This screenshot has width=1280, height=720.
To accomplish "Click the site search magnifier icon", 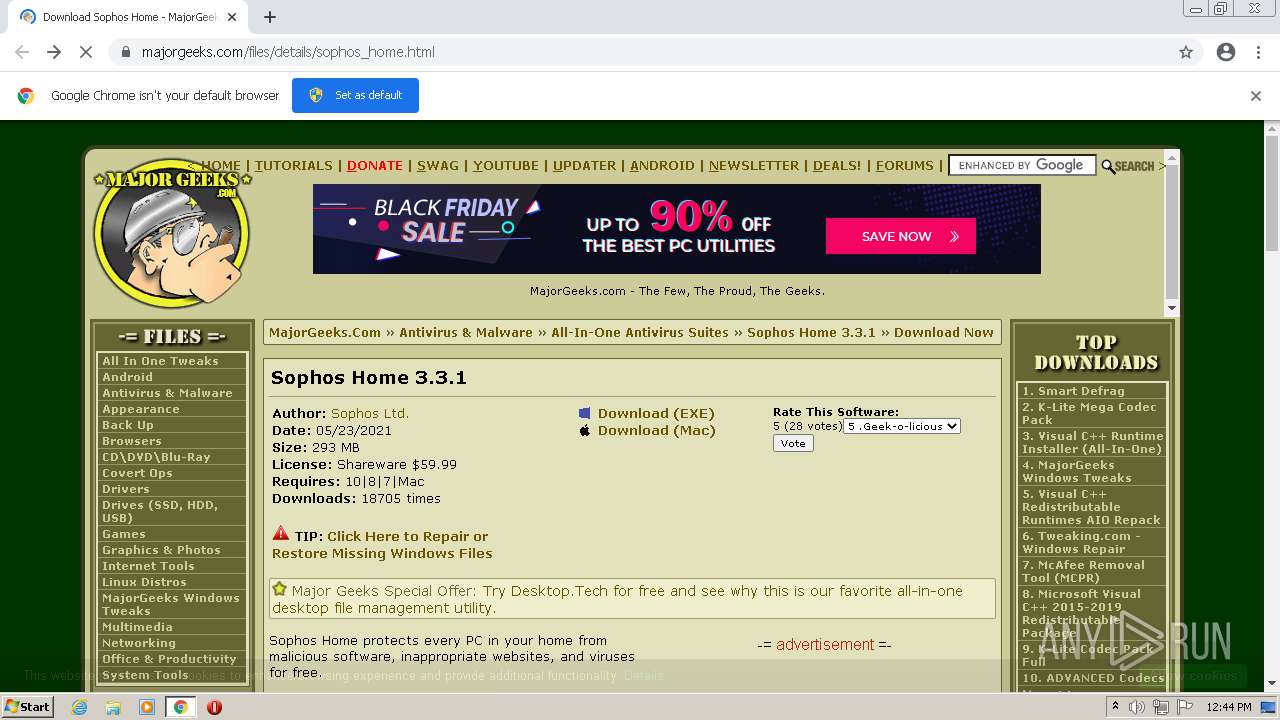I will (x=1108, y=167).
